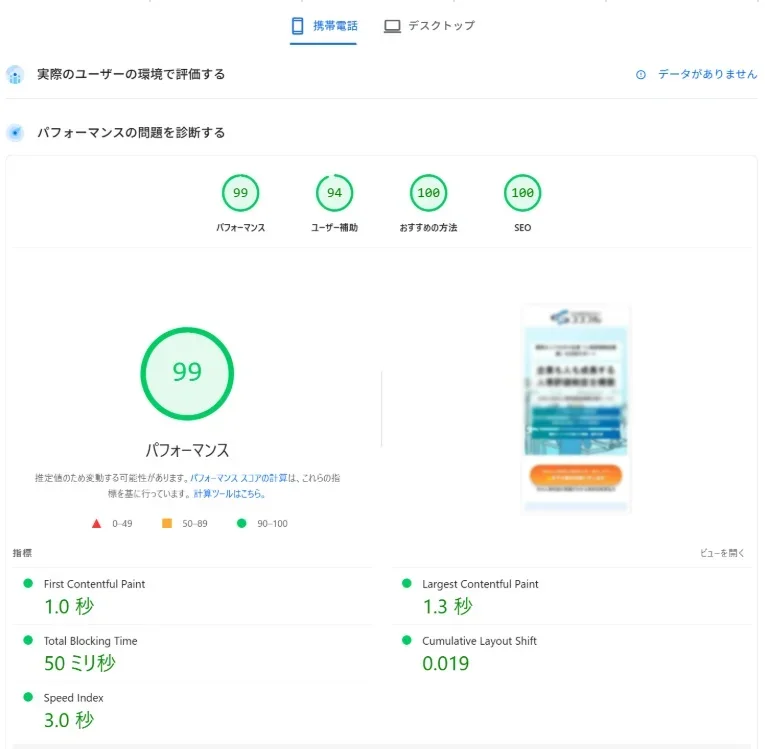Open the 計算ツールはこちら link
The image size is (765, 749).
coord(229,494)
